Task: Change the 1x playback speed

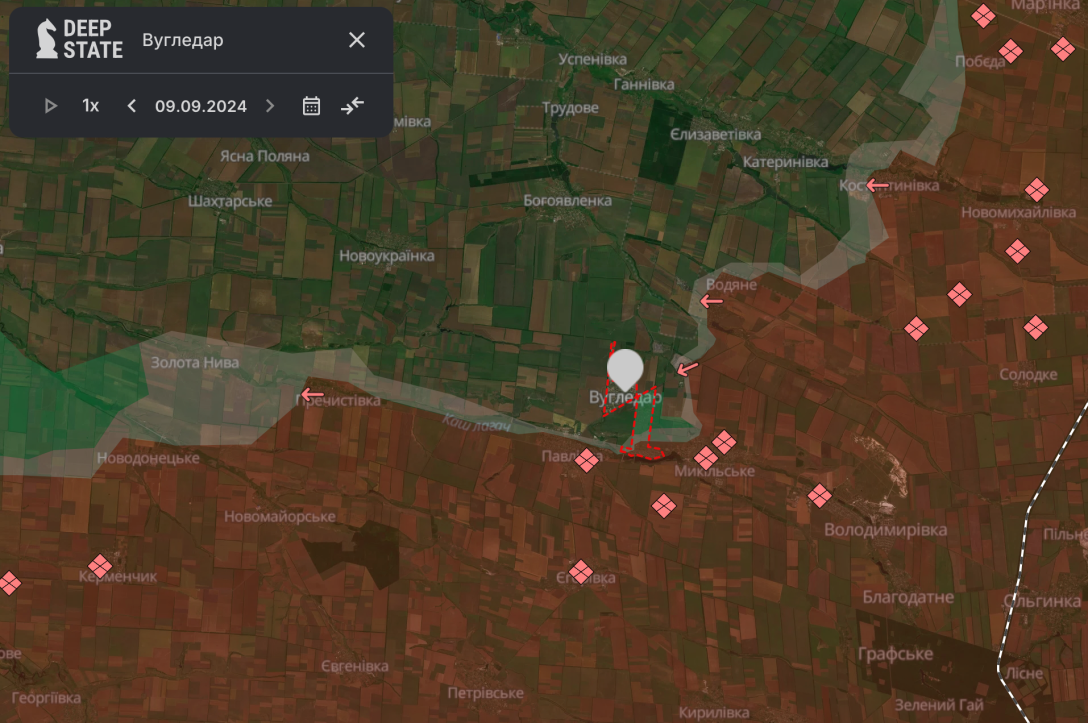Action: [x=91, y=106]
